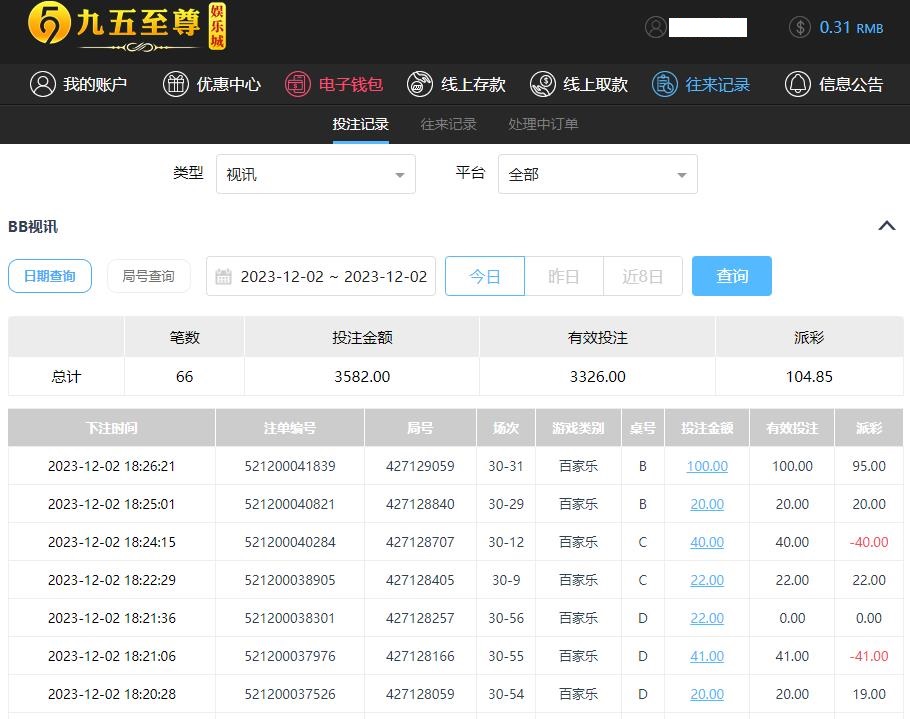Screen dimensions: 910x719
Task: Click the date range input 2023-12-02
Action: (321, 276)
